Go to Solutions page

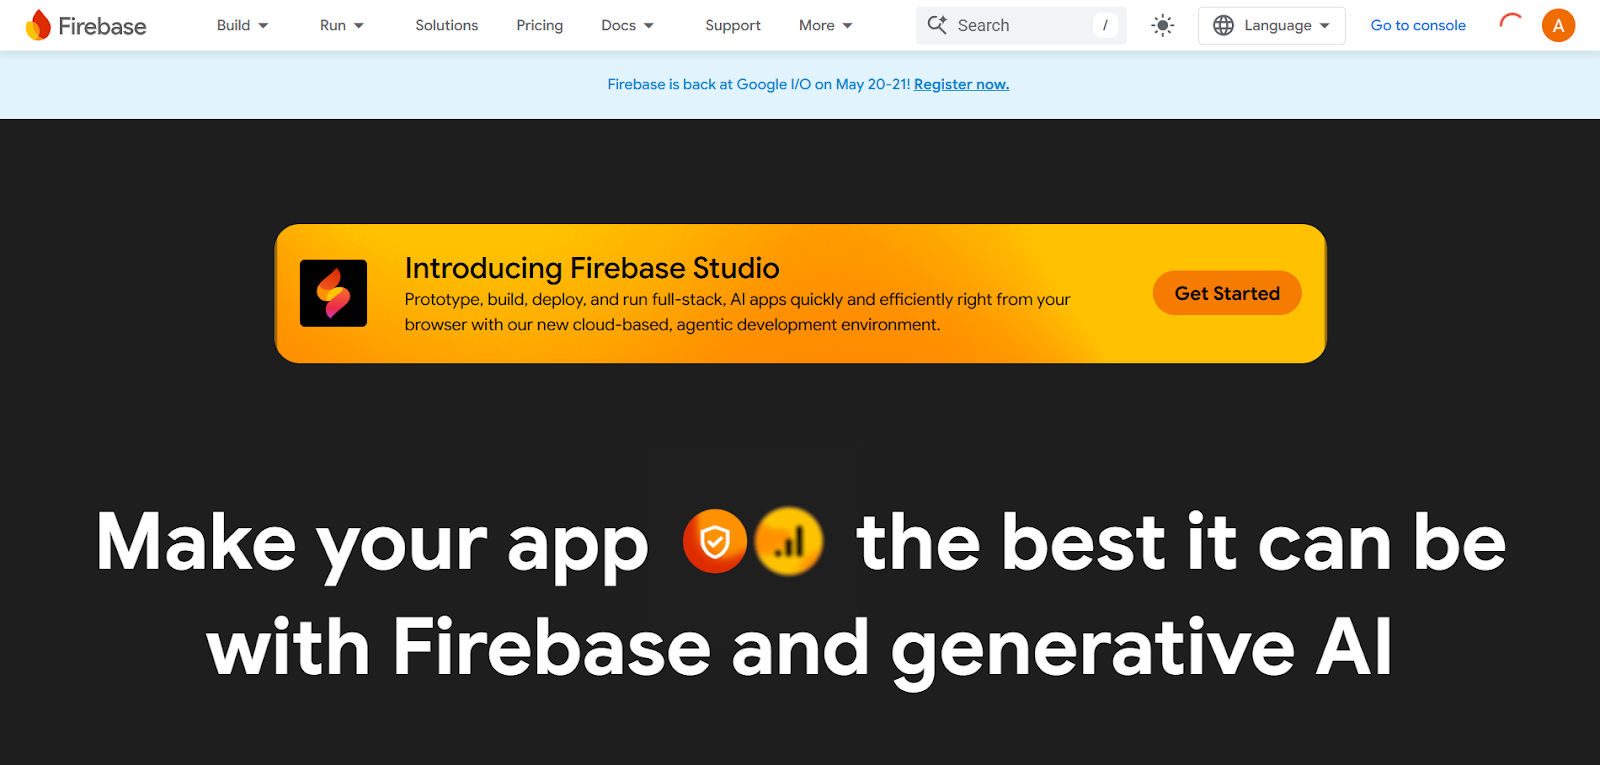[446, 25]
